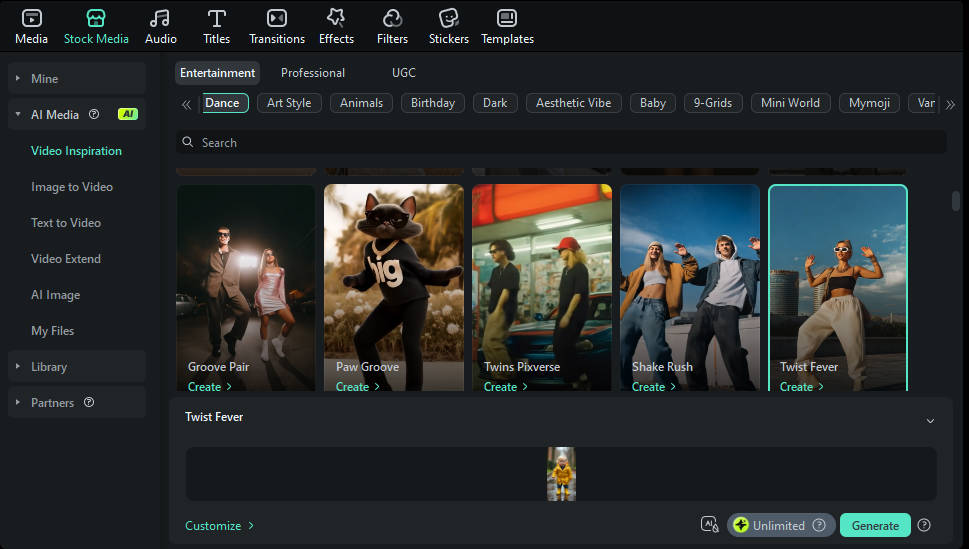Open Customize options

pos(219,526)
